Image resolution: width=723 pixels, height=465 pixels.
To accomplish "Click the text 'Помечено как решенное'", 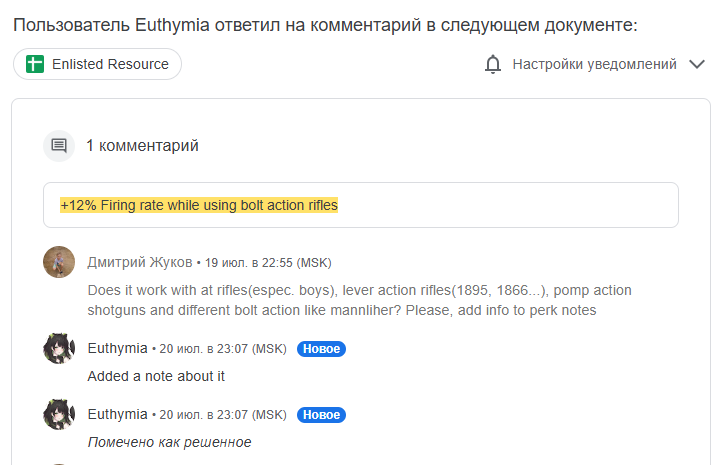I will 169,442.
